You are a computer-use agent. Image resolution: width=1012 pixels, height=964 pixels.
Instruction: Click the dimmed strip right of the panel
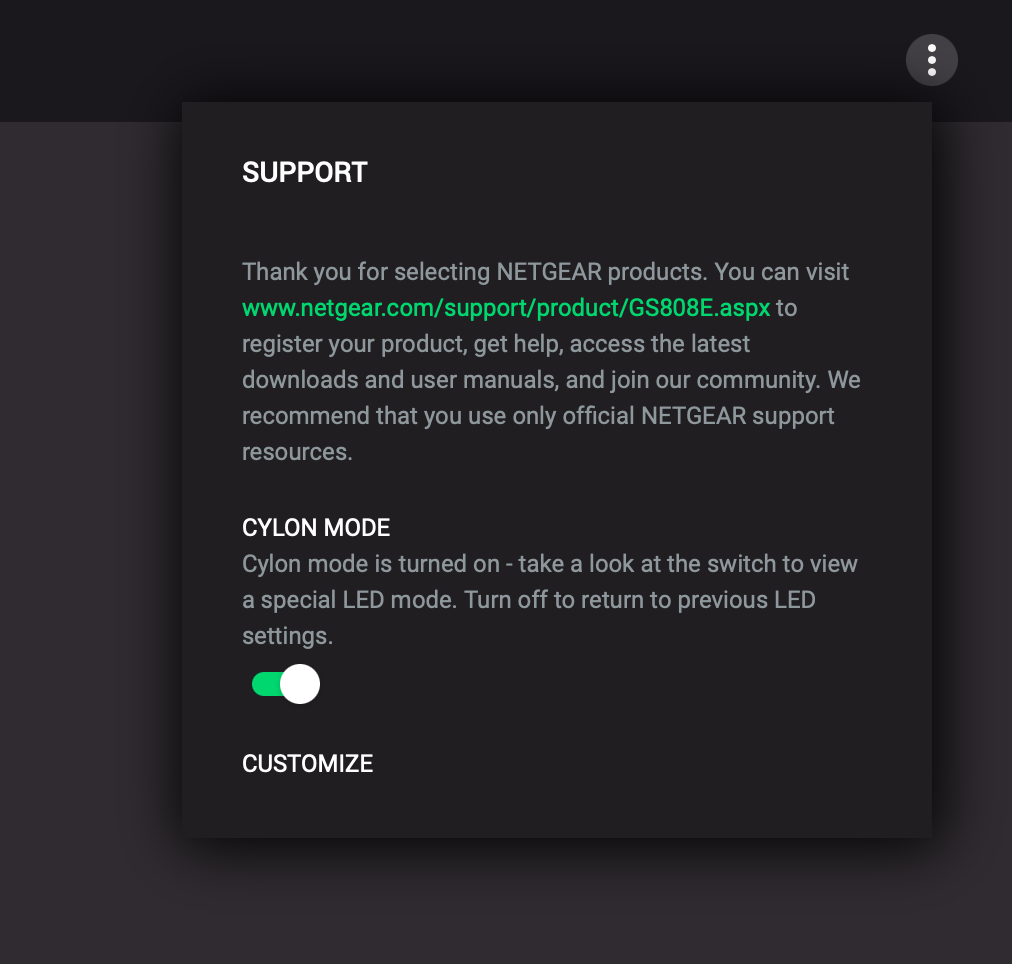click(x=972, y=477)
